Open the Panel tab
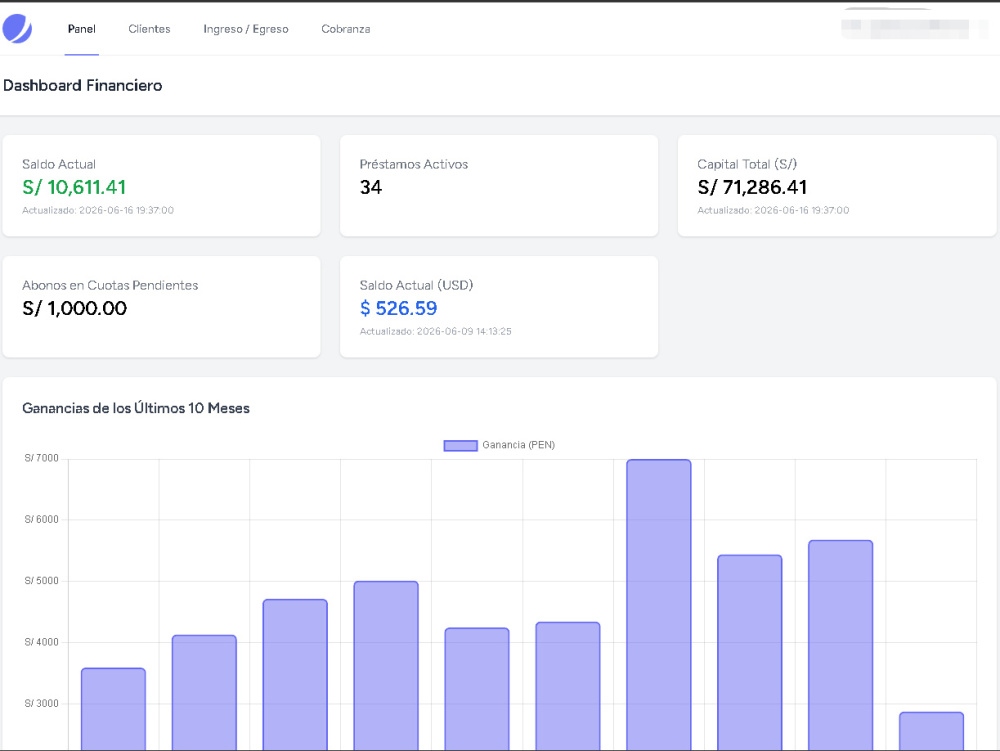 click(x=82, y=29)
